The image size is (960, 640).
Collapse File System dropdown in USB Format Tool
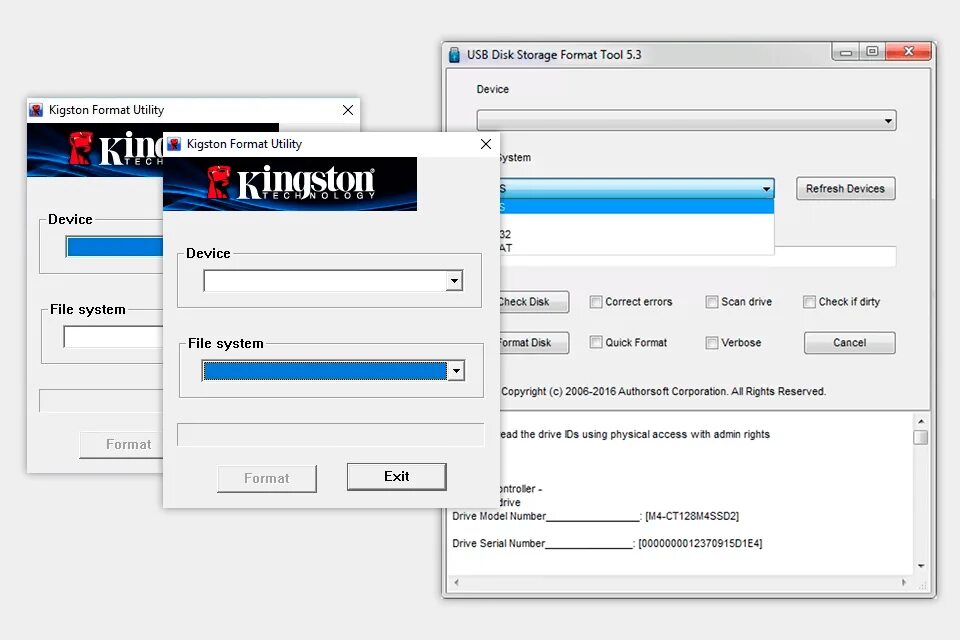766,189
